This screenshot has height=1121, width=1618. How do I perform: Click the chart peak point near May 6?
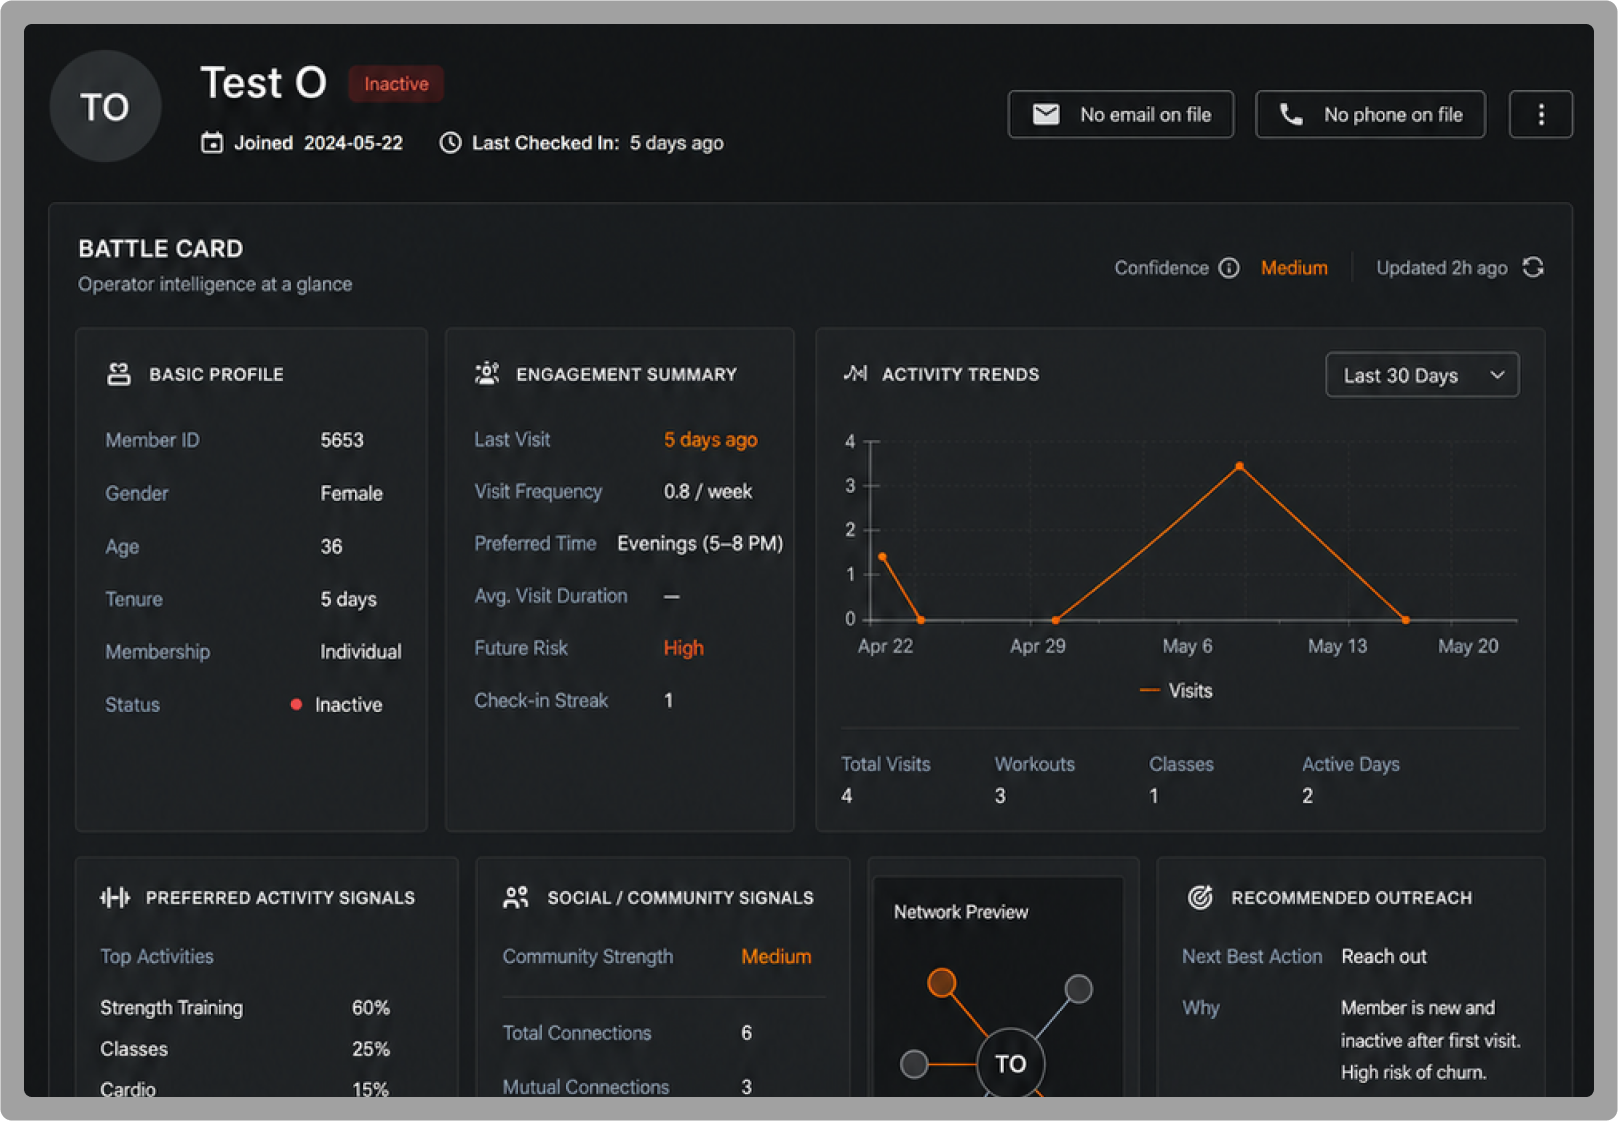click(1240, 466)
